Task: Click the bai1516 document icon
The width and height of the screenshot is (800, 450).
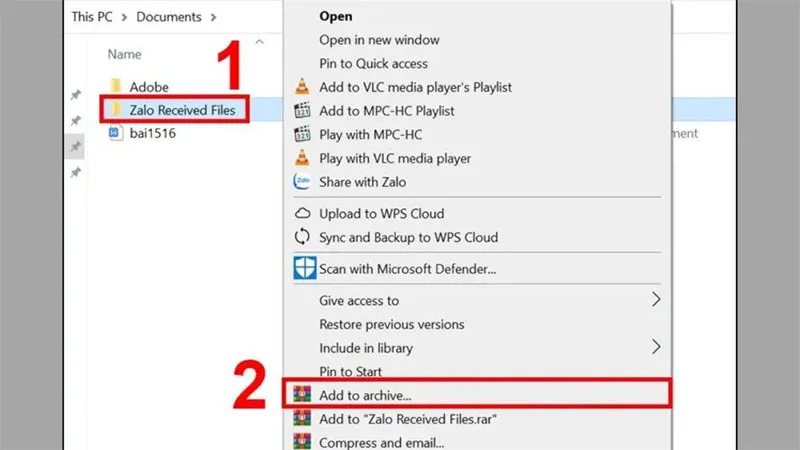Action: pos(116,133)
